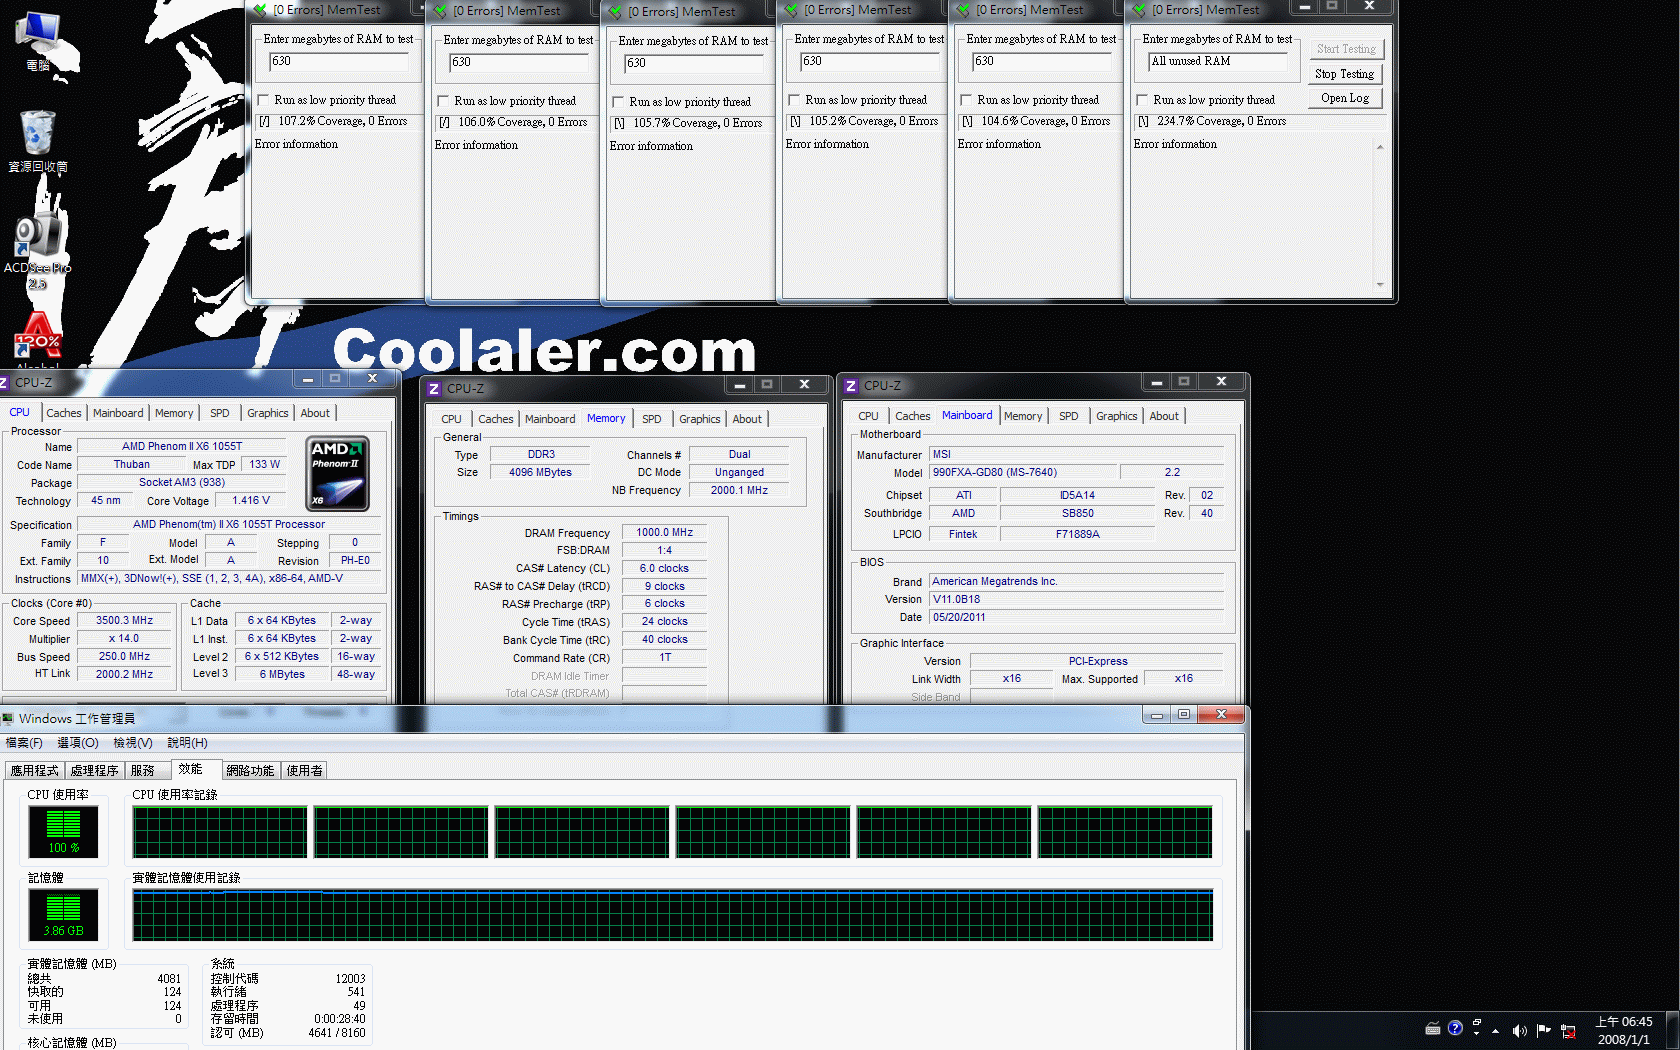Switch to the 處理程序 tab in Task Manager
Screen dimensions: 1680x1050
pos(95,771)
